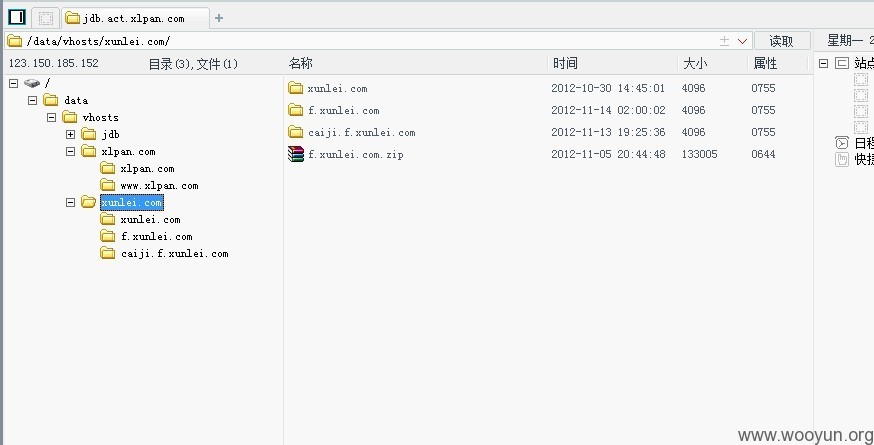Click 站点 category icon in right panel

pos(842,64)
